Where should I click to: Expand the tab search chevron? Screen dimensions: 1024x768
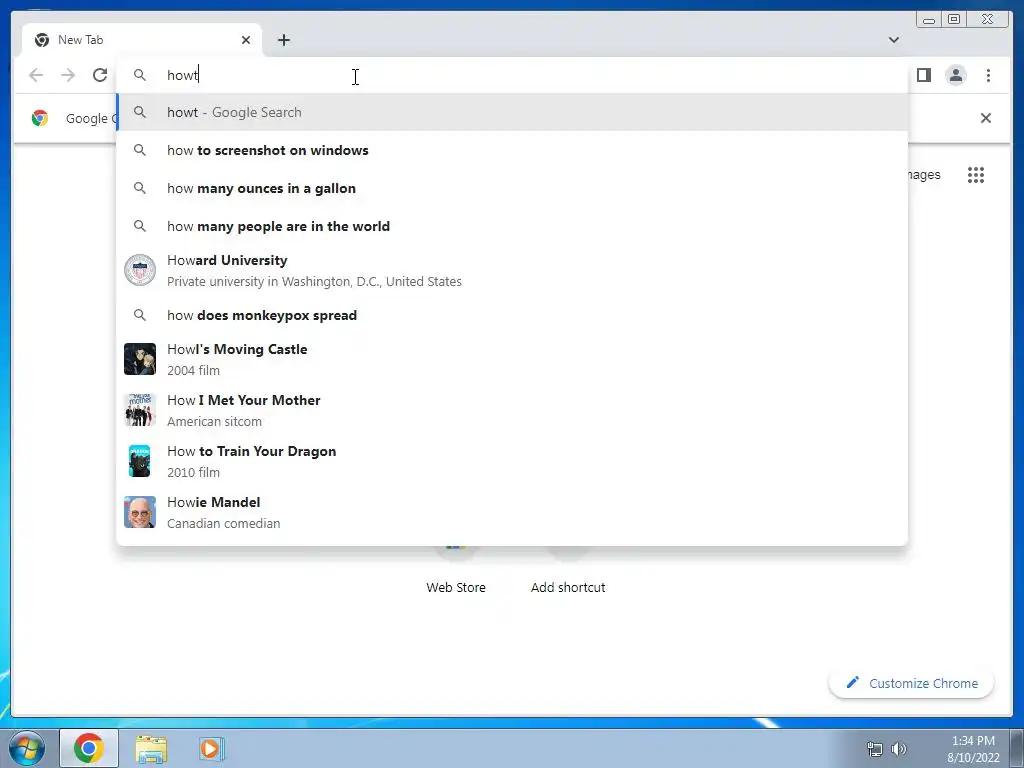(894, 40)
